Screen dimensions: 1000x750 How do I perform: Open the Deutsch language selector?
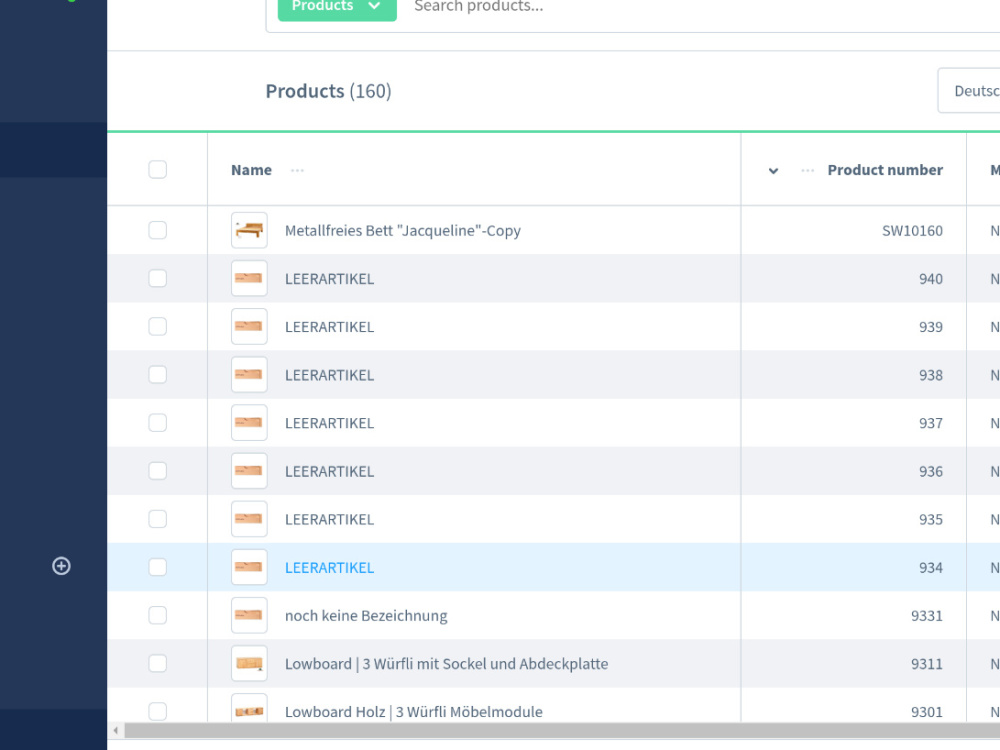(969, 91)
